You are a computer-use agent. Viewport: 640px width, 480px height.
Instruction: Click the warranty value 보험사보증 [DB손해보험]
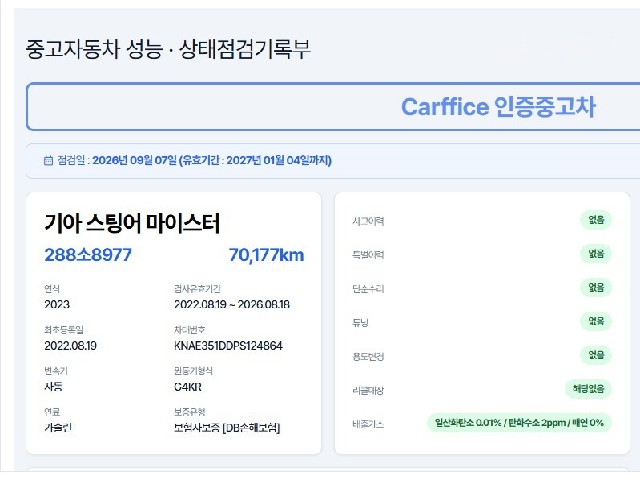(227, 428)
